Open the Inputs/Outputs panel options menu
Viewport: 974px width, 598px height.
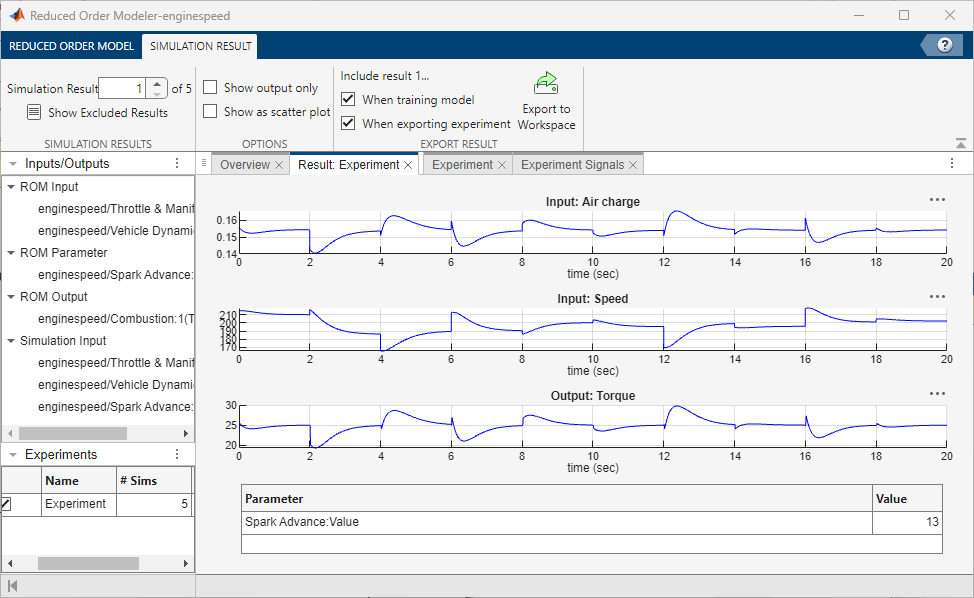pyautogui.click(x=177, y=163)
